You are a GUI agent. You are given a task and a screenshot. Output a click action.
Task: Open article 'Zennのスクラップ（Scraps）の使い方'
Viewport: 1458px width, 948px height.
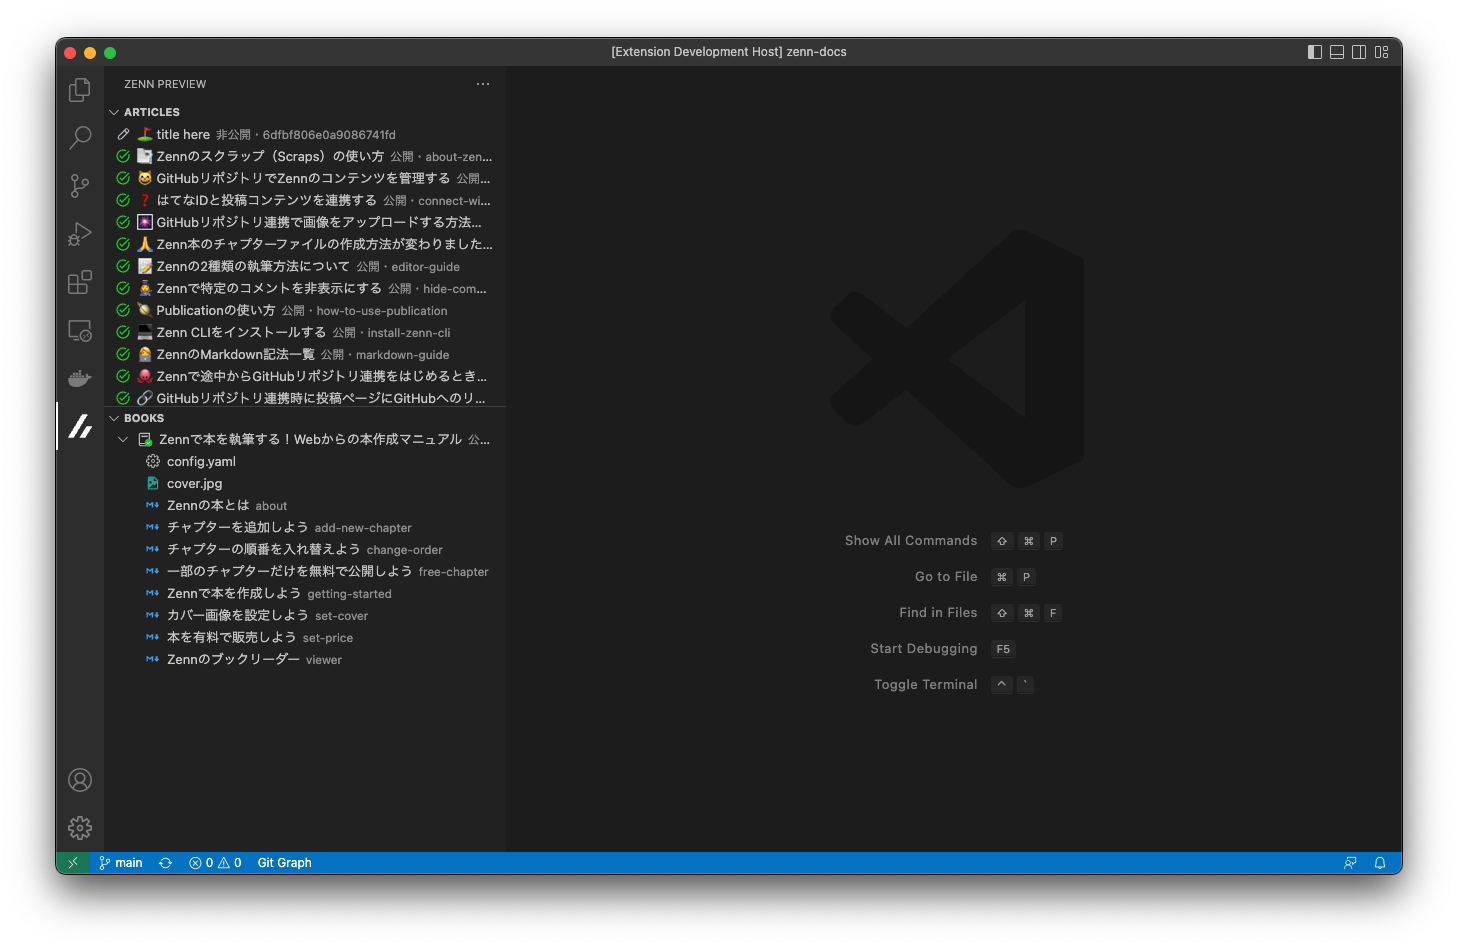[x=305, y=156]
